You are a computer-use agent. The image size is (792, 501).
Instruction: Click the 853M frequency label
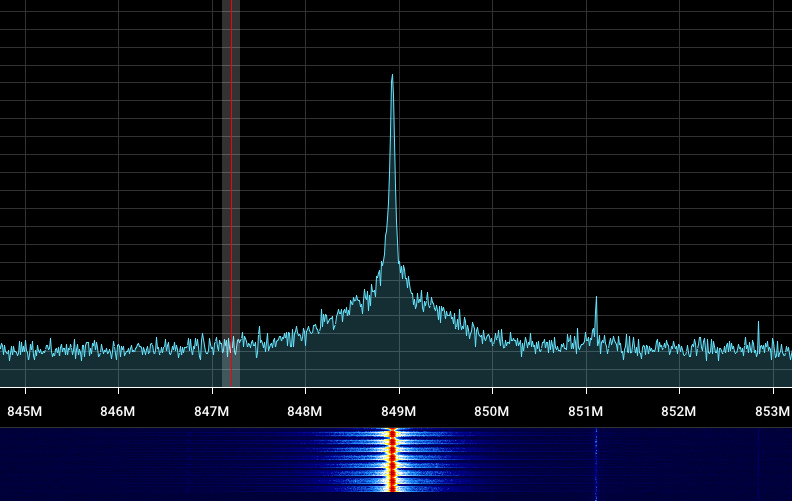tap(772, 412)
